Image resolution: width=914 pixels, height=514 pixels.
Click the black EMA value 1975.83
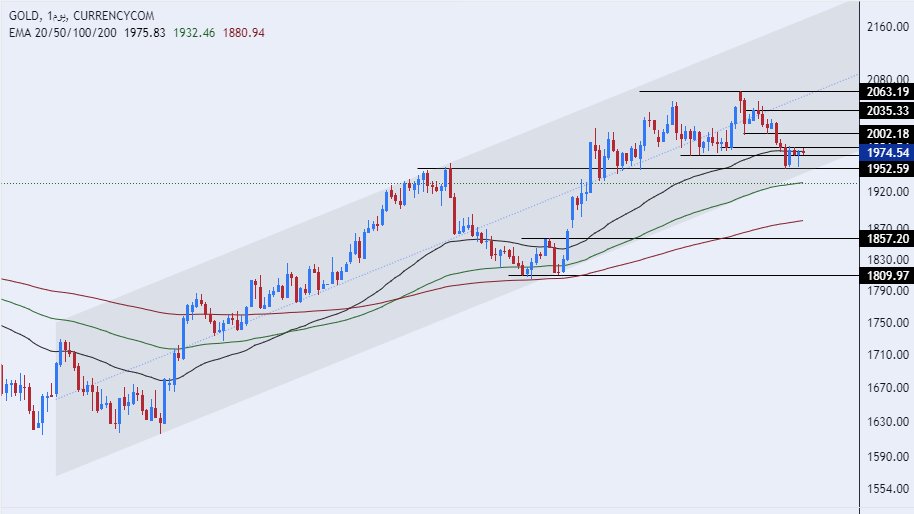click(x=145, y=32)
